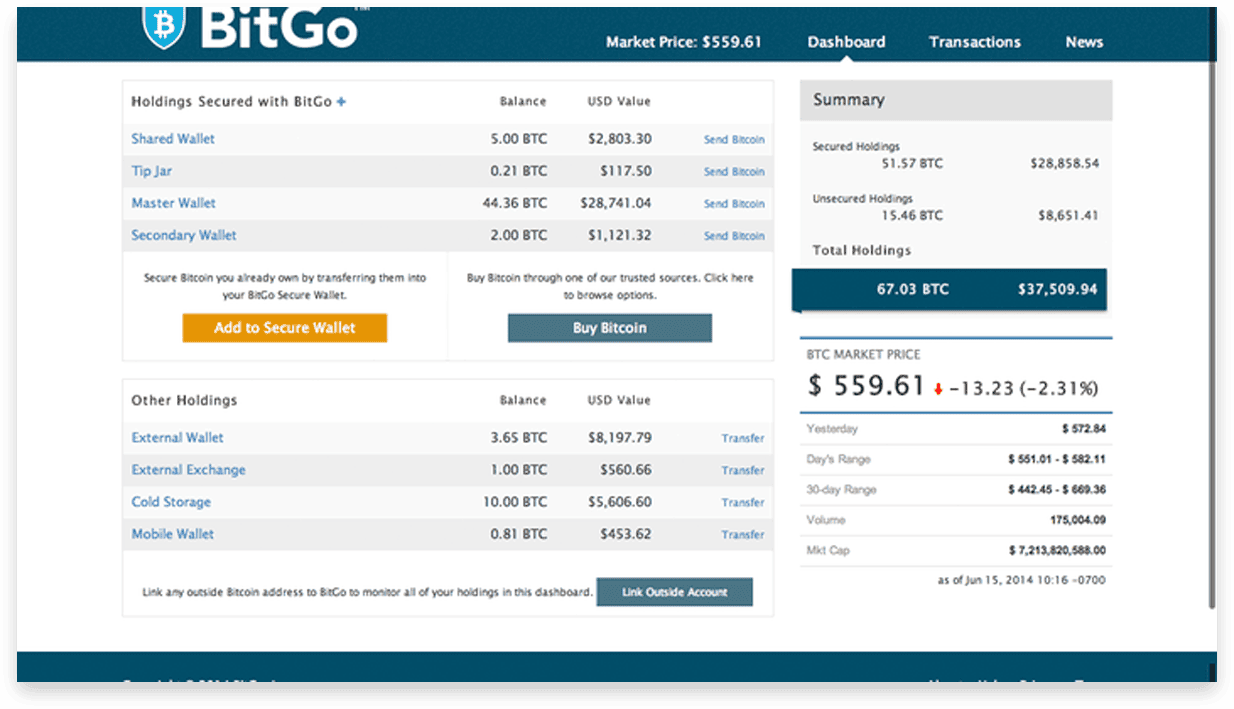Image resolution: width=1234 pixels, height=709 pixels.
Task: Click the Link Outside Account button
Action: [675, 592]
